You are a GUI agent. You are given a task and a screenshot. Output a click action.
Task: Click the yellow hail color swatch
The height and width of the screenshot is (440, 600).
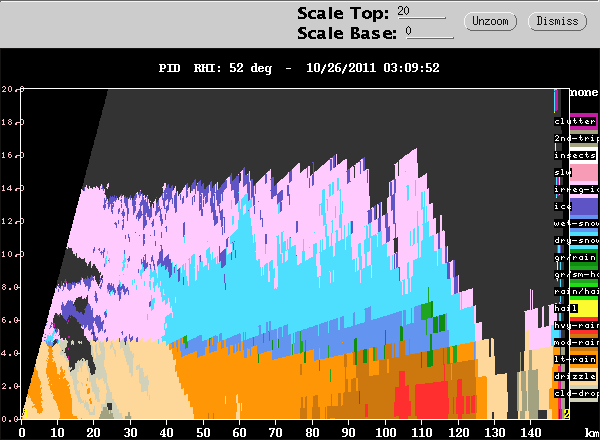click(584, 309)
